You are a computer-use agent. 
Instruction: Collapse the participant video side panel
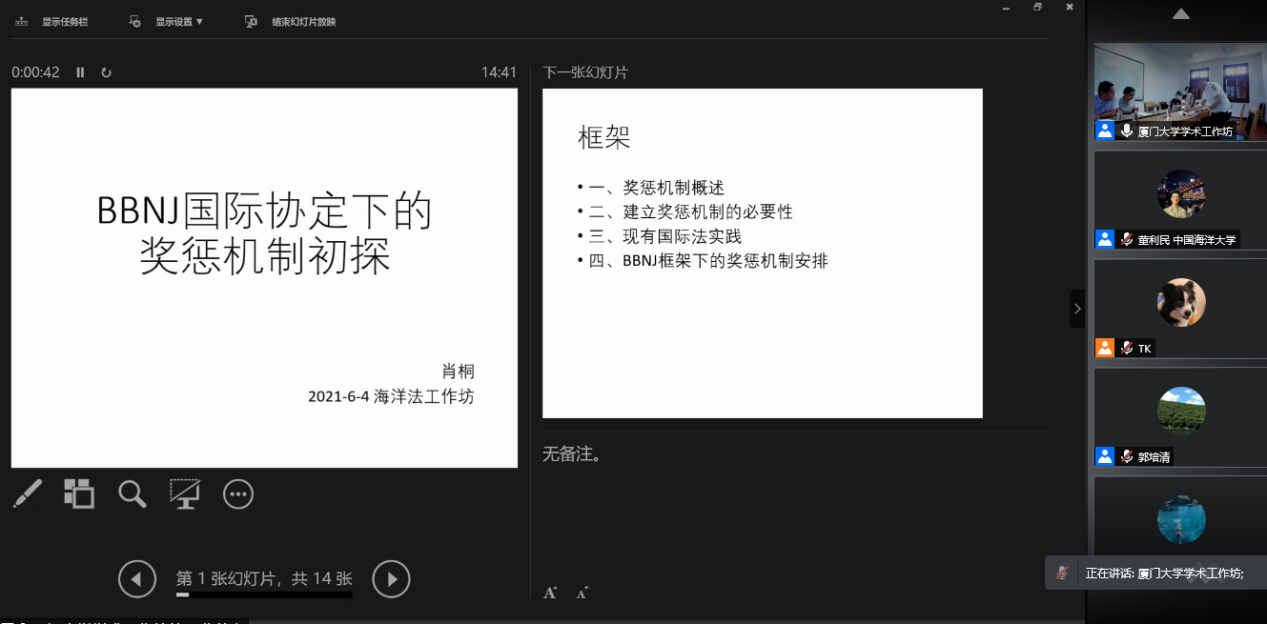click(1076, 309)
